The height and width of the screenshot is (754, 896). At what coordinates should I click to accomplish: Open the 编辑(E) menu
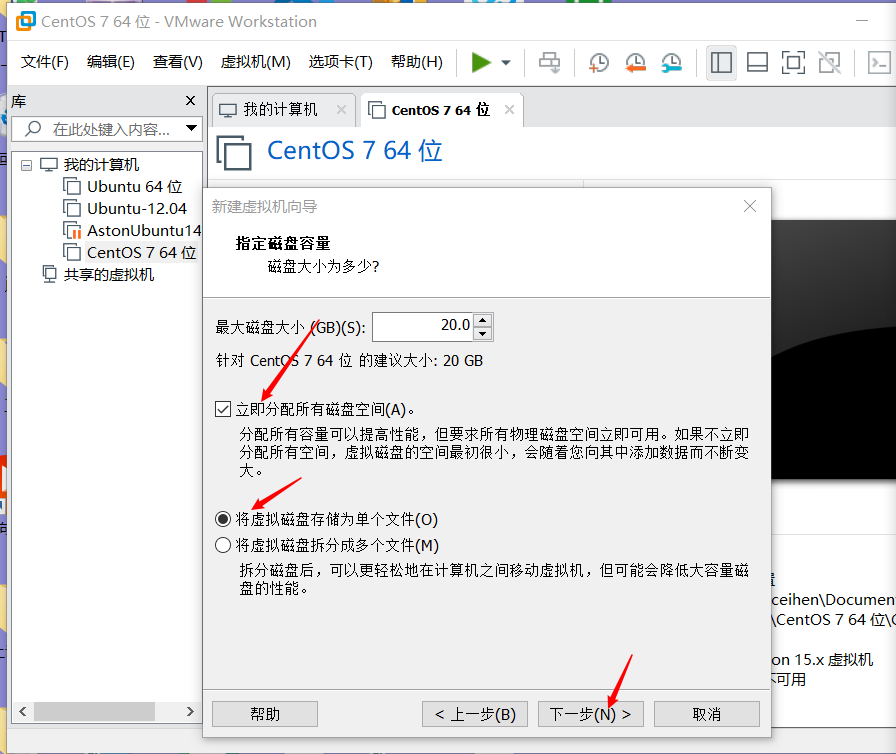click(x=111, y=62)
